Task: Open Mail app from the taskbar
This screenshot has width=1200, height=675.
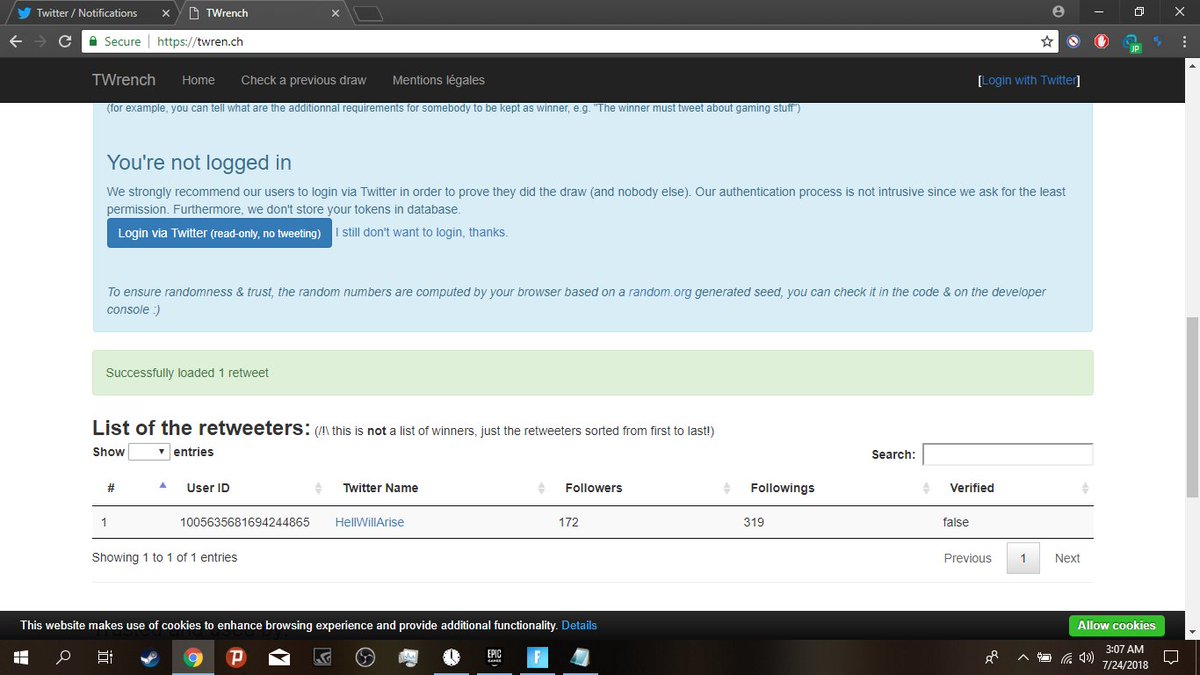Action: (x=279, y=657)
